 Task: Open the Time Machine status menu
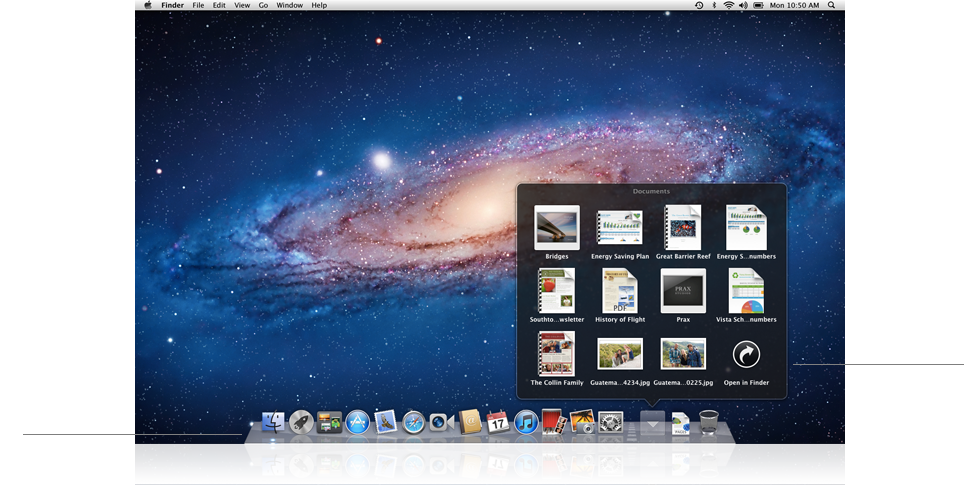[699, 5]
